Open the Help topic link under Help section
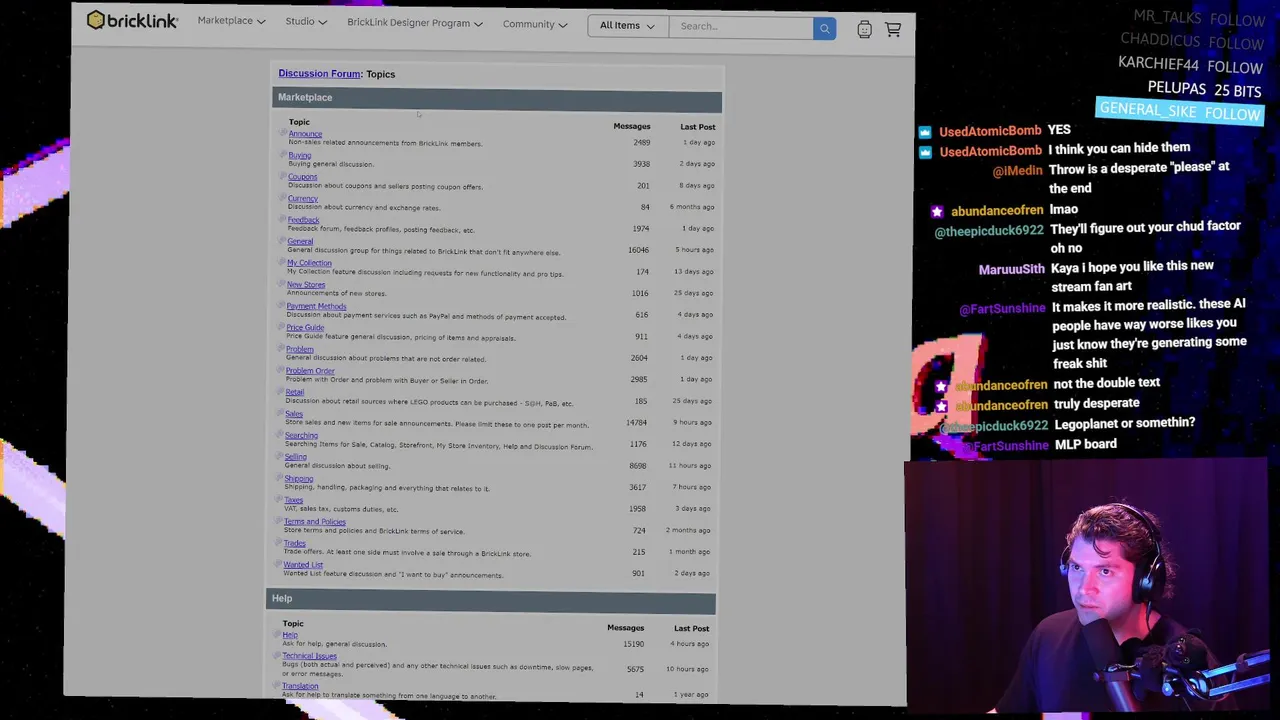This screenshot has width=1280, height=720. [x=290, y=635]
